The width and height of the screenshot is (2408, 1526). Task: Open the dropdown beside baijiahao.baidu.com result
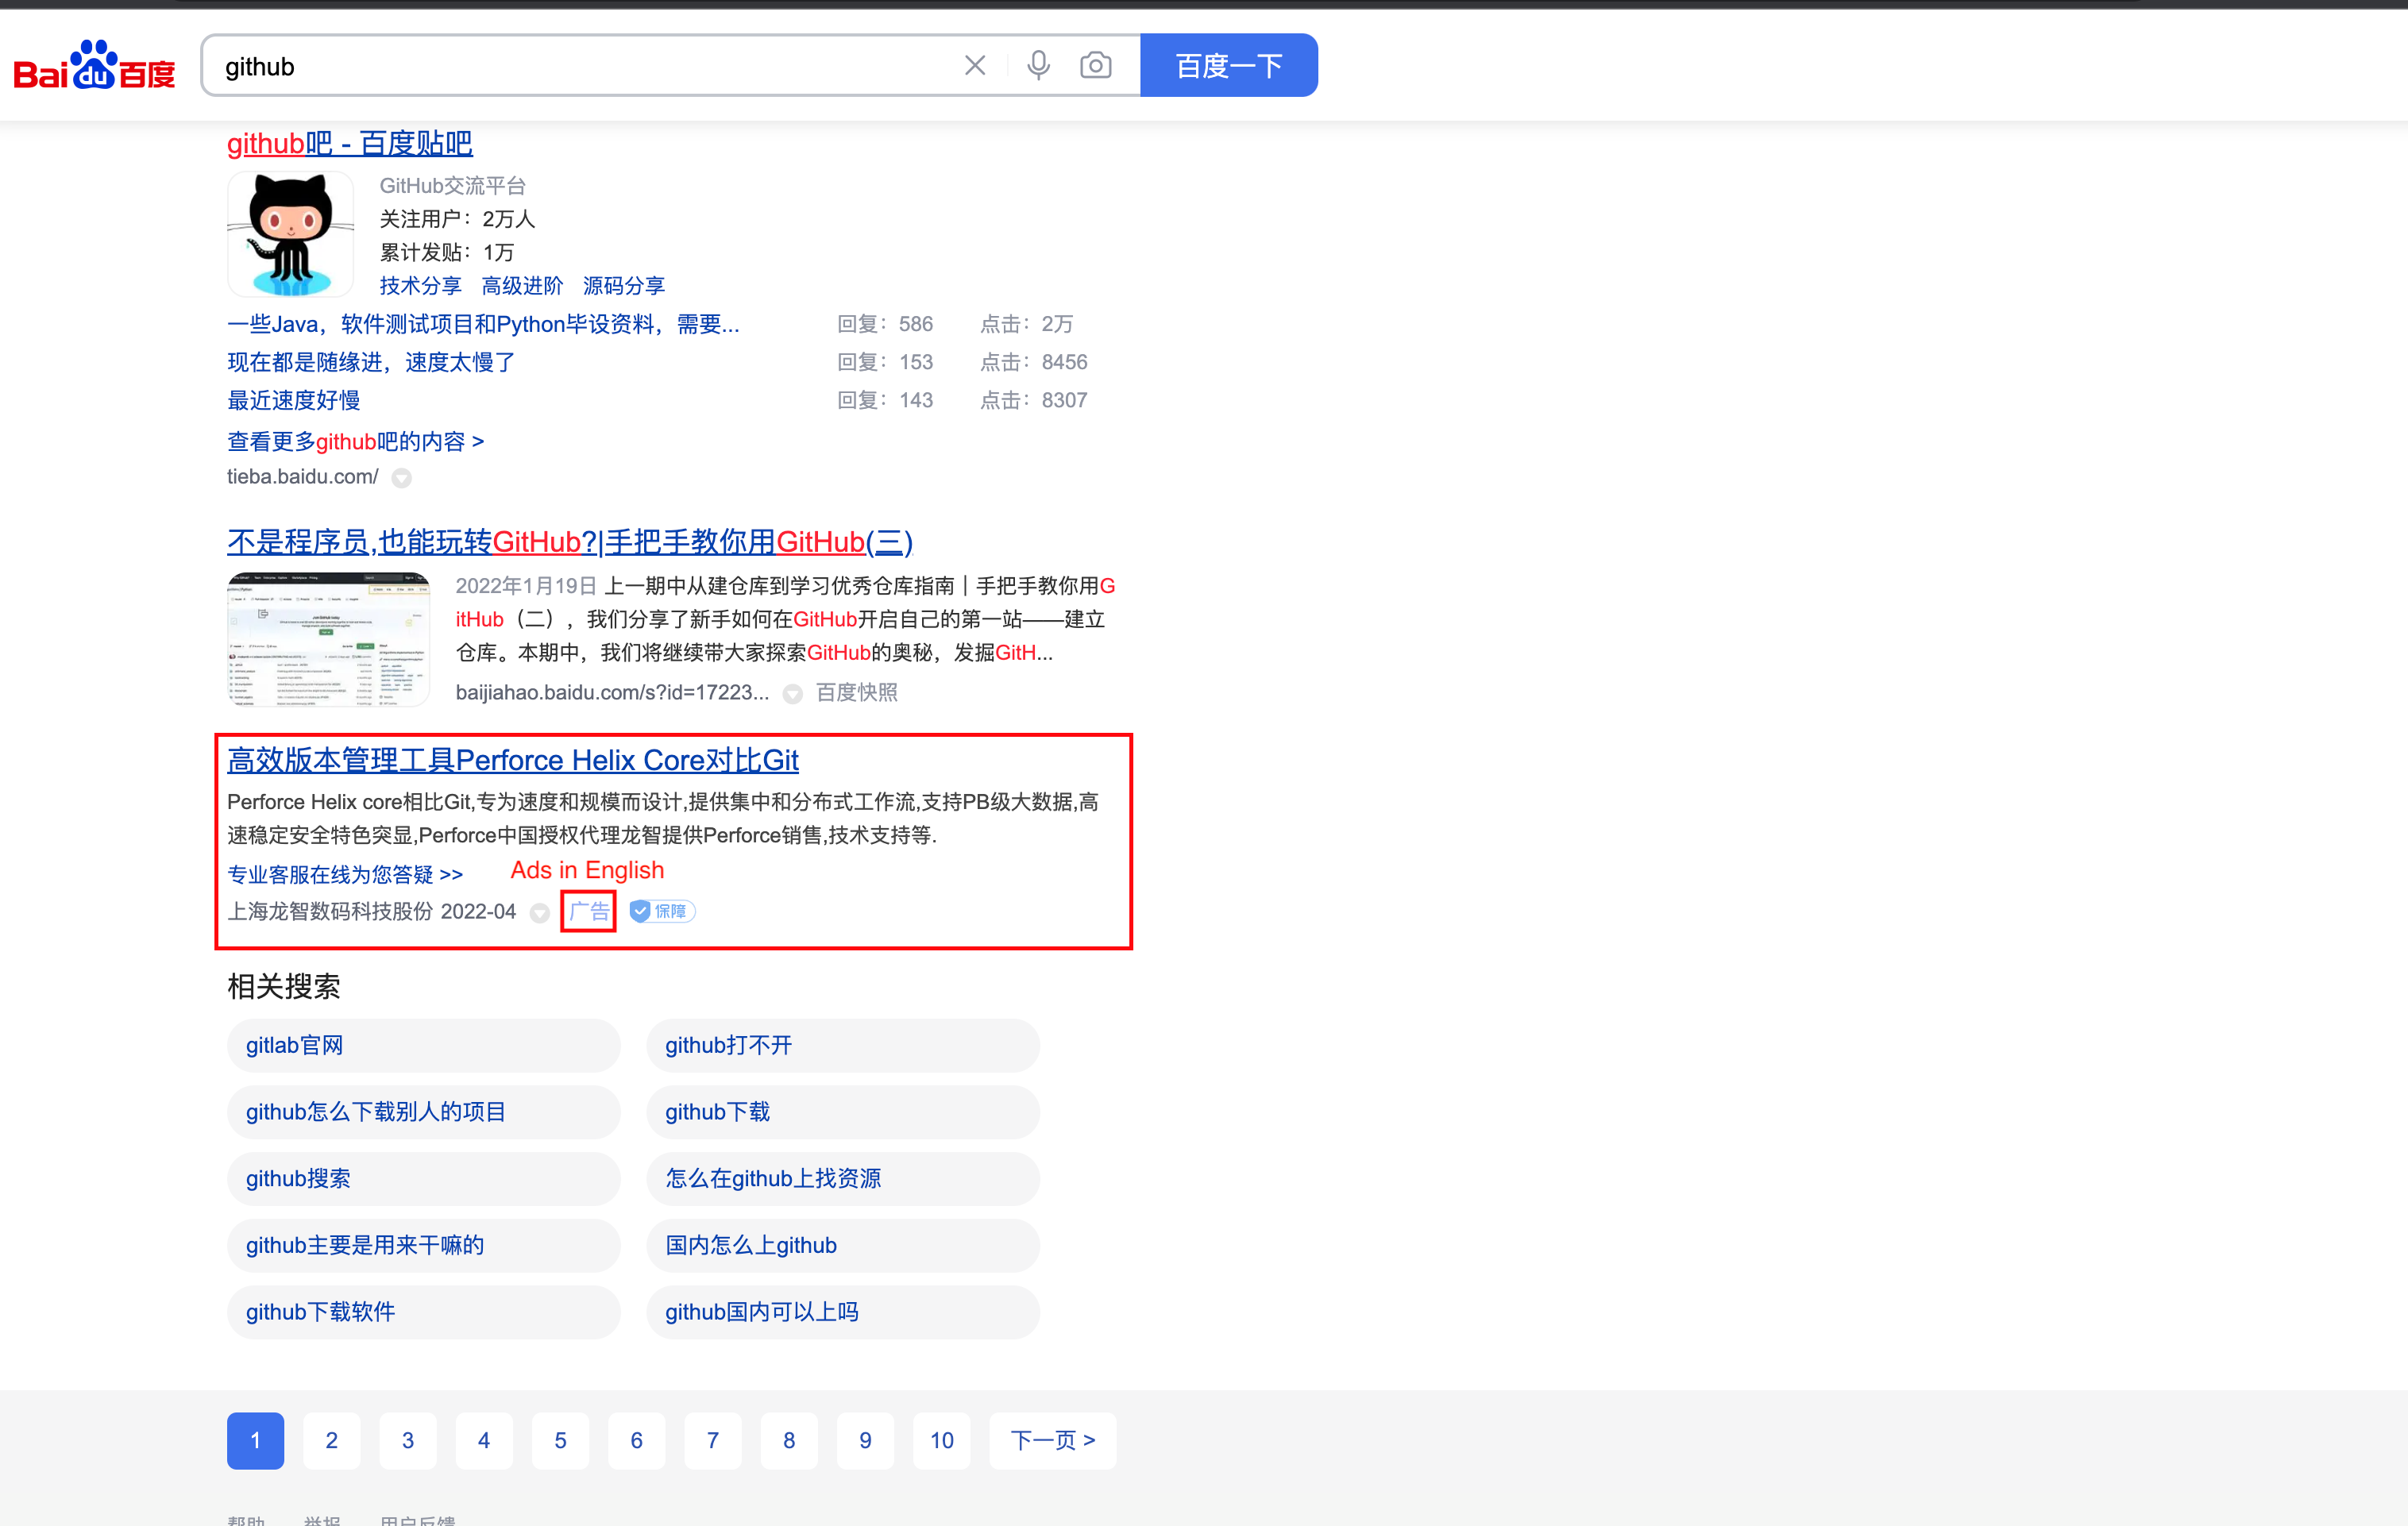click(791, 693)
